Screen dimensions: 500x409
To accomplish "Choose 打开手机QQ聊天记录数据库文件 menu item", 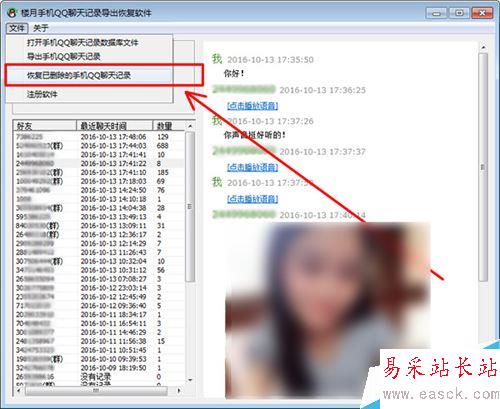I will tap(82, 43).
